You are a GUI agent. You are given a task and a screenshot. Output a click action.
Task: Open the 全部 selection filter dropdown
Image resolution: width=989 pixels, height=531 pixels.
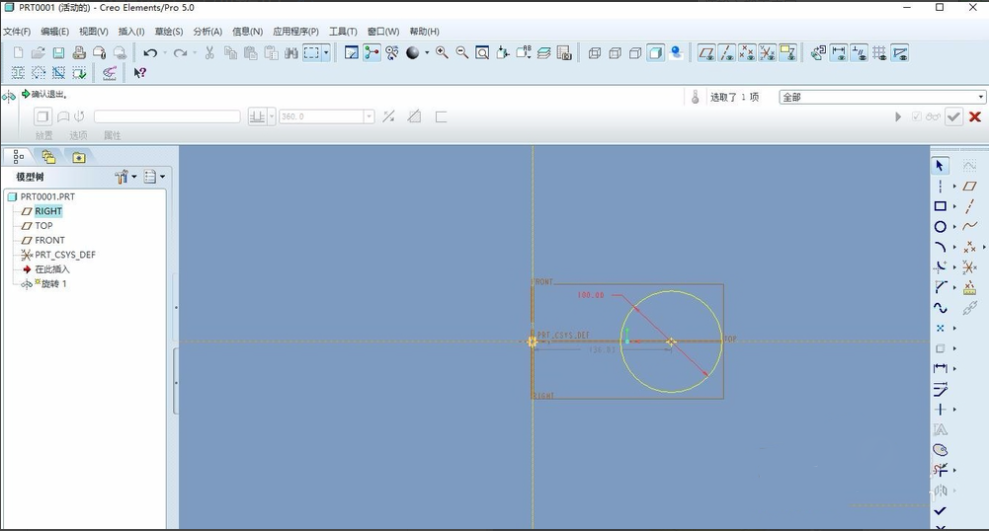[x=981, y=97]
